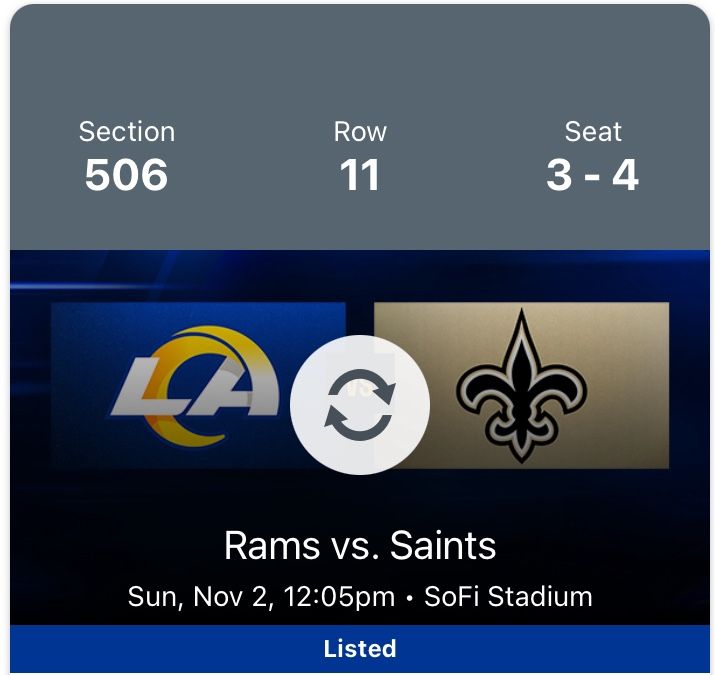Click the SoFi Stadium venue text
Screen dimensions: 715x675
(x=508, y=597)
